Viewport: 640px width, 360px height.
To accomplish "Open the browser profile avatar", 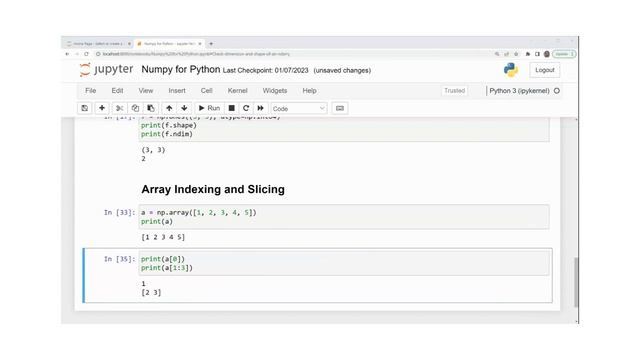I will pos(547,54).
